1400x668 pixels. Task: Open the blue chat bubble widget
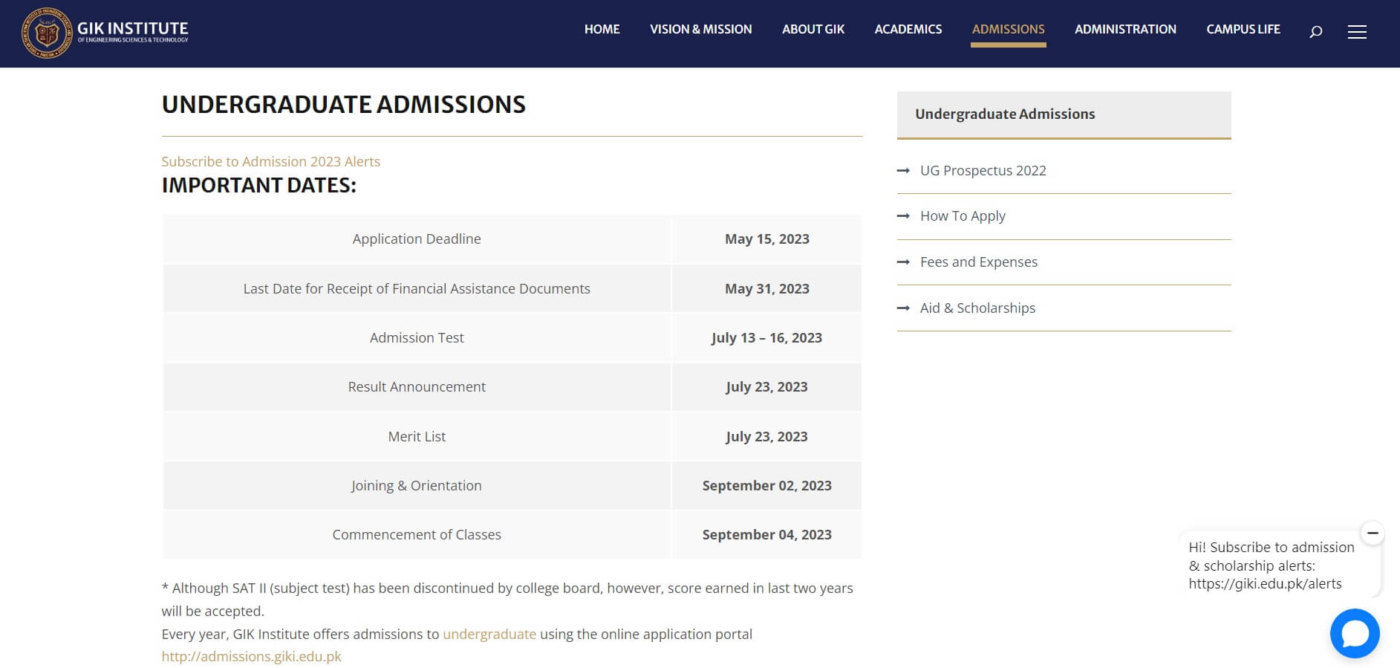coord(1355,632)
